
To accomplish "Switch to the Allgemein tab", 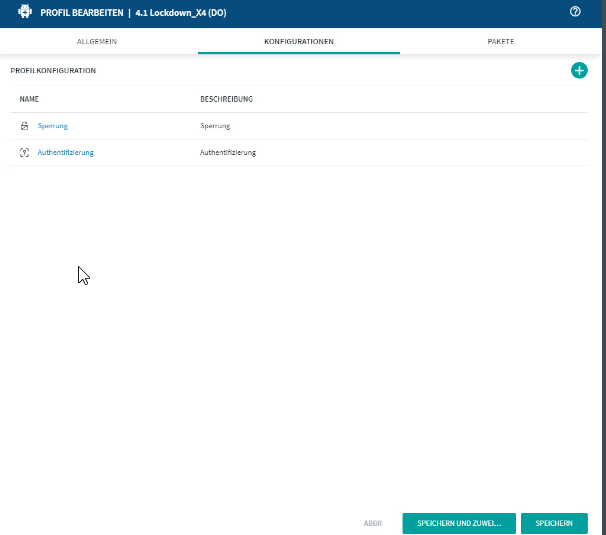I will [97, 42].
